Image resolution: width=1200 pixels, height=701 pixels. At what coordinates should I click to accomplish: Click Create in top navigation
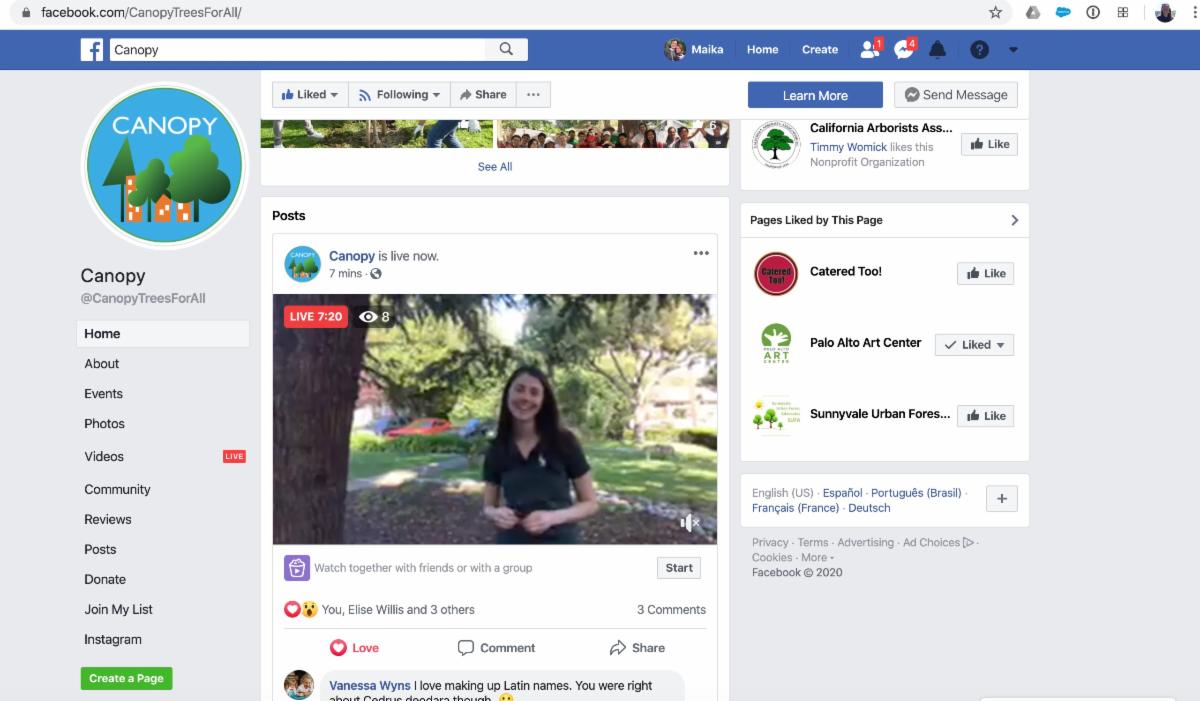pyautogui.click(x=820, y=50)
